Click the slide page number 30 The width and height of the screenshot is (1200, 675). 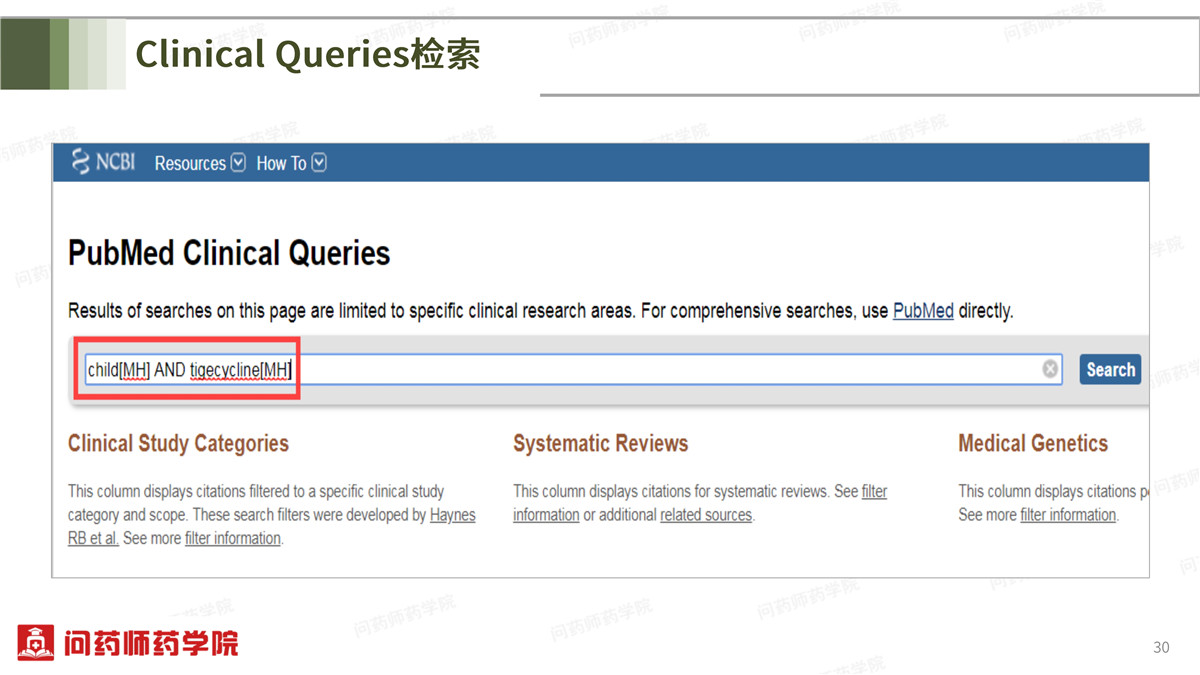tap(1161, 648)
